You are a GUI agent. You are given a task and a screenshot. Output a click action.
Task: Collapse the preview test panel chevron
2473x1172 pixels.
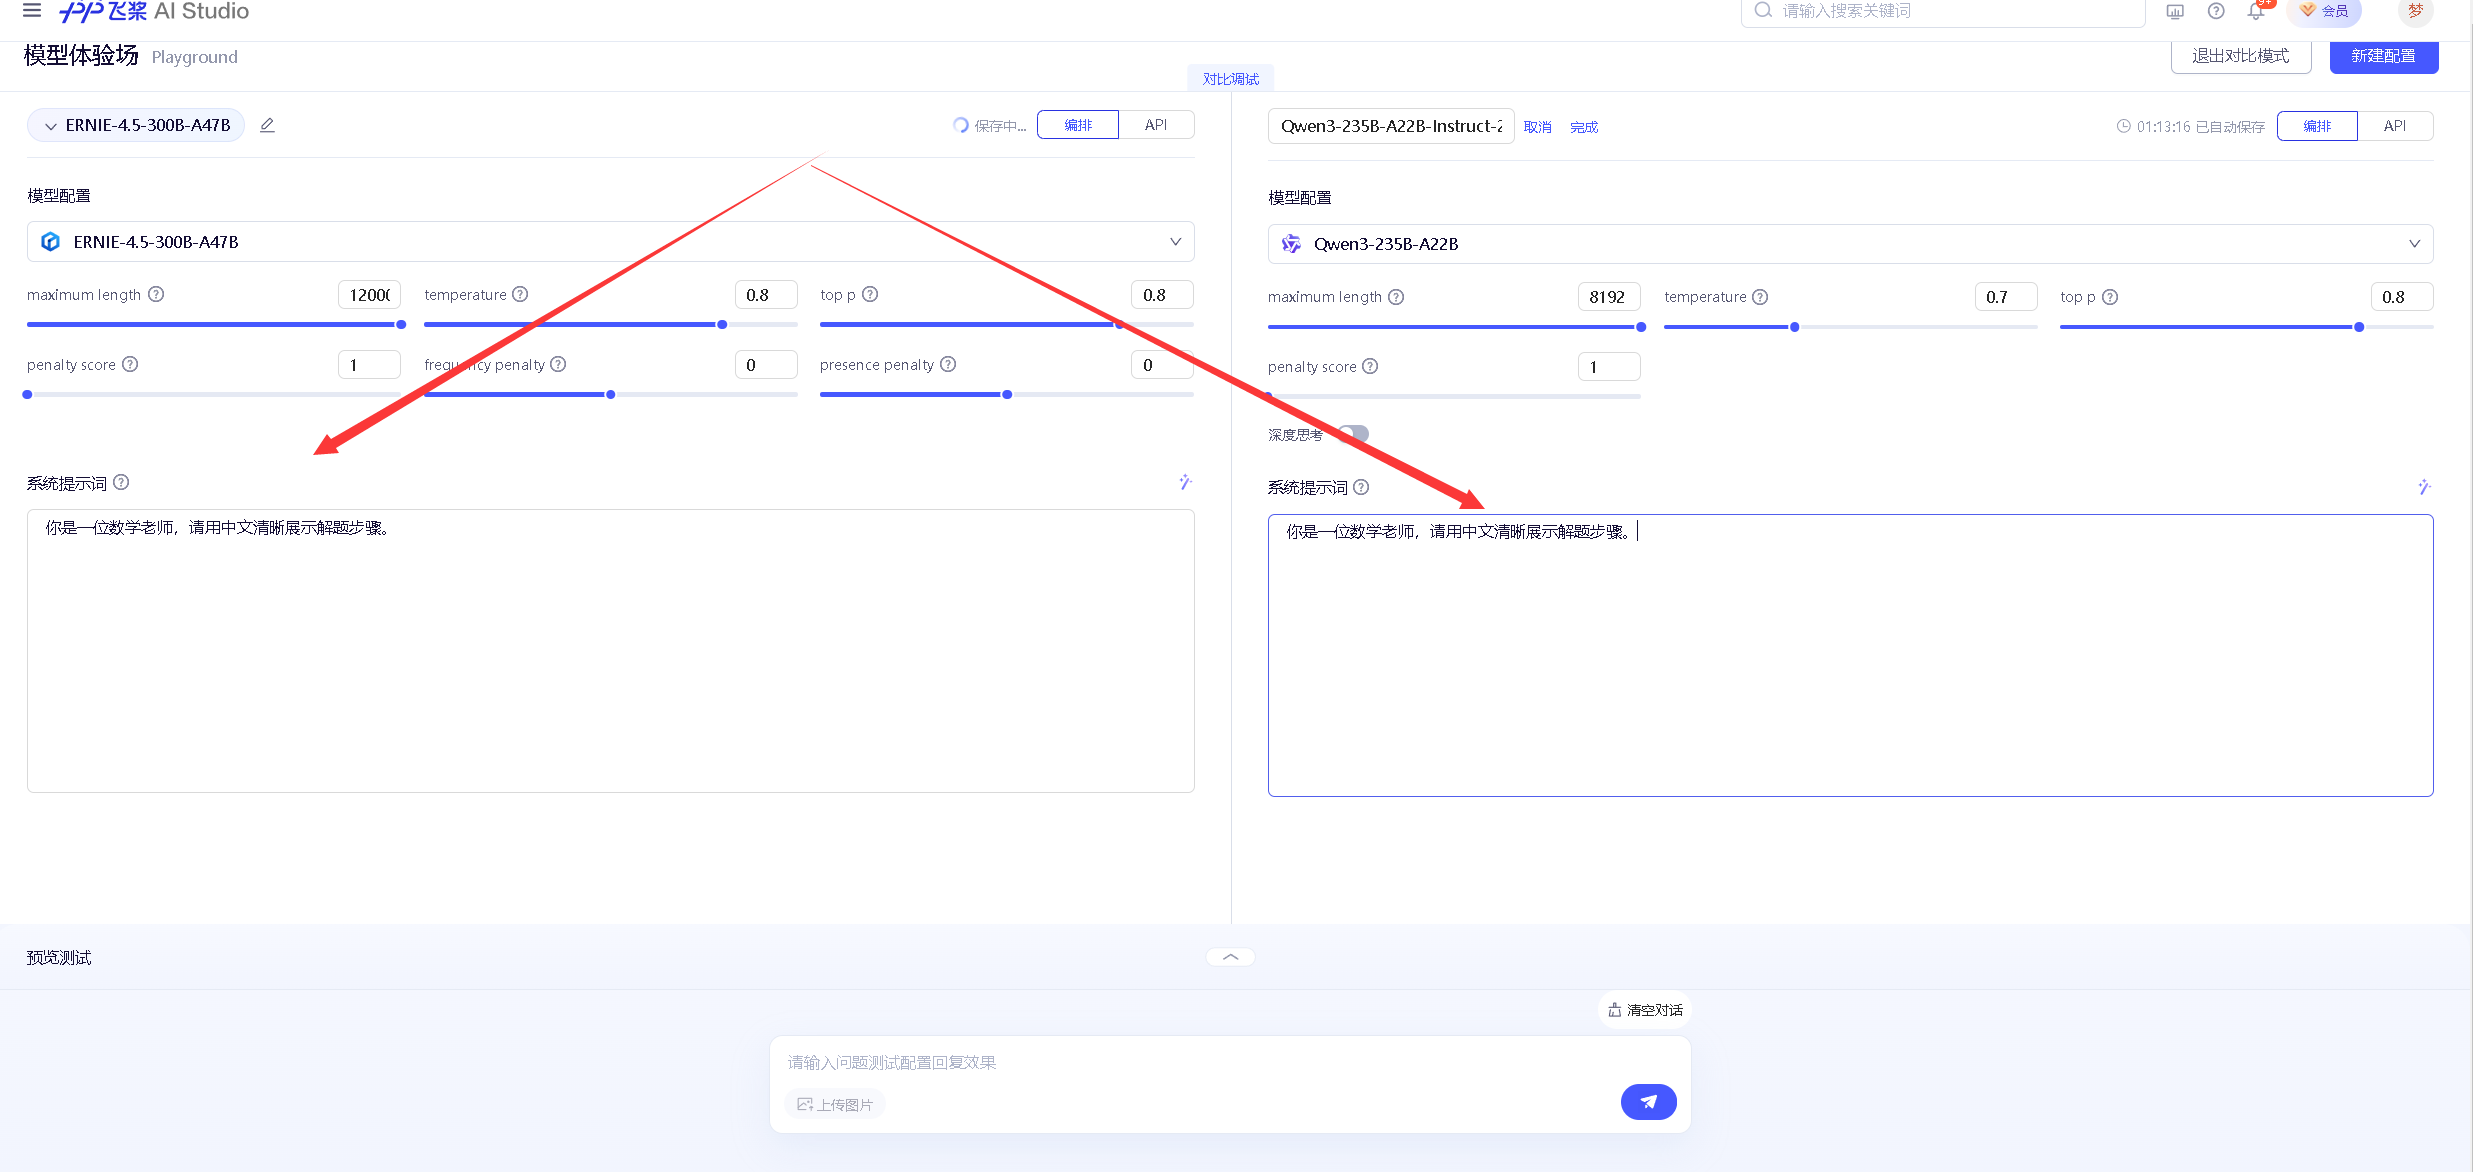[1230, 957]
